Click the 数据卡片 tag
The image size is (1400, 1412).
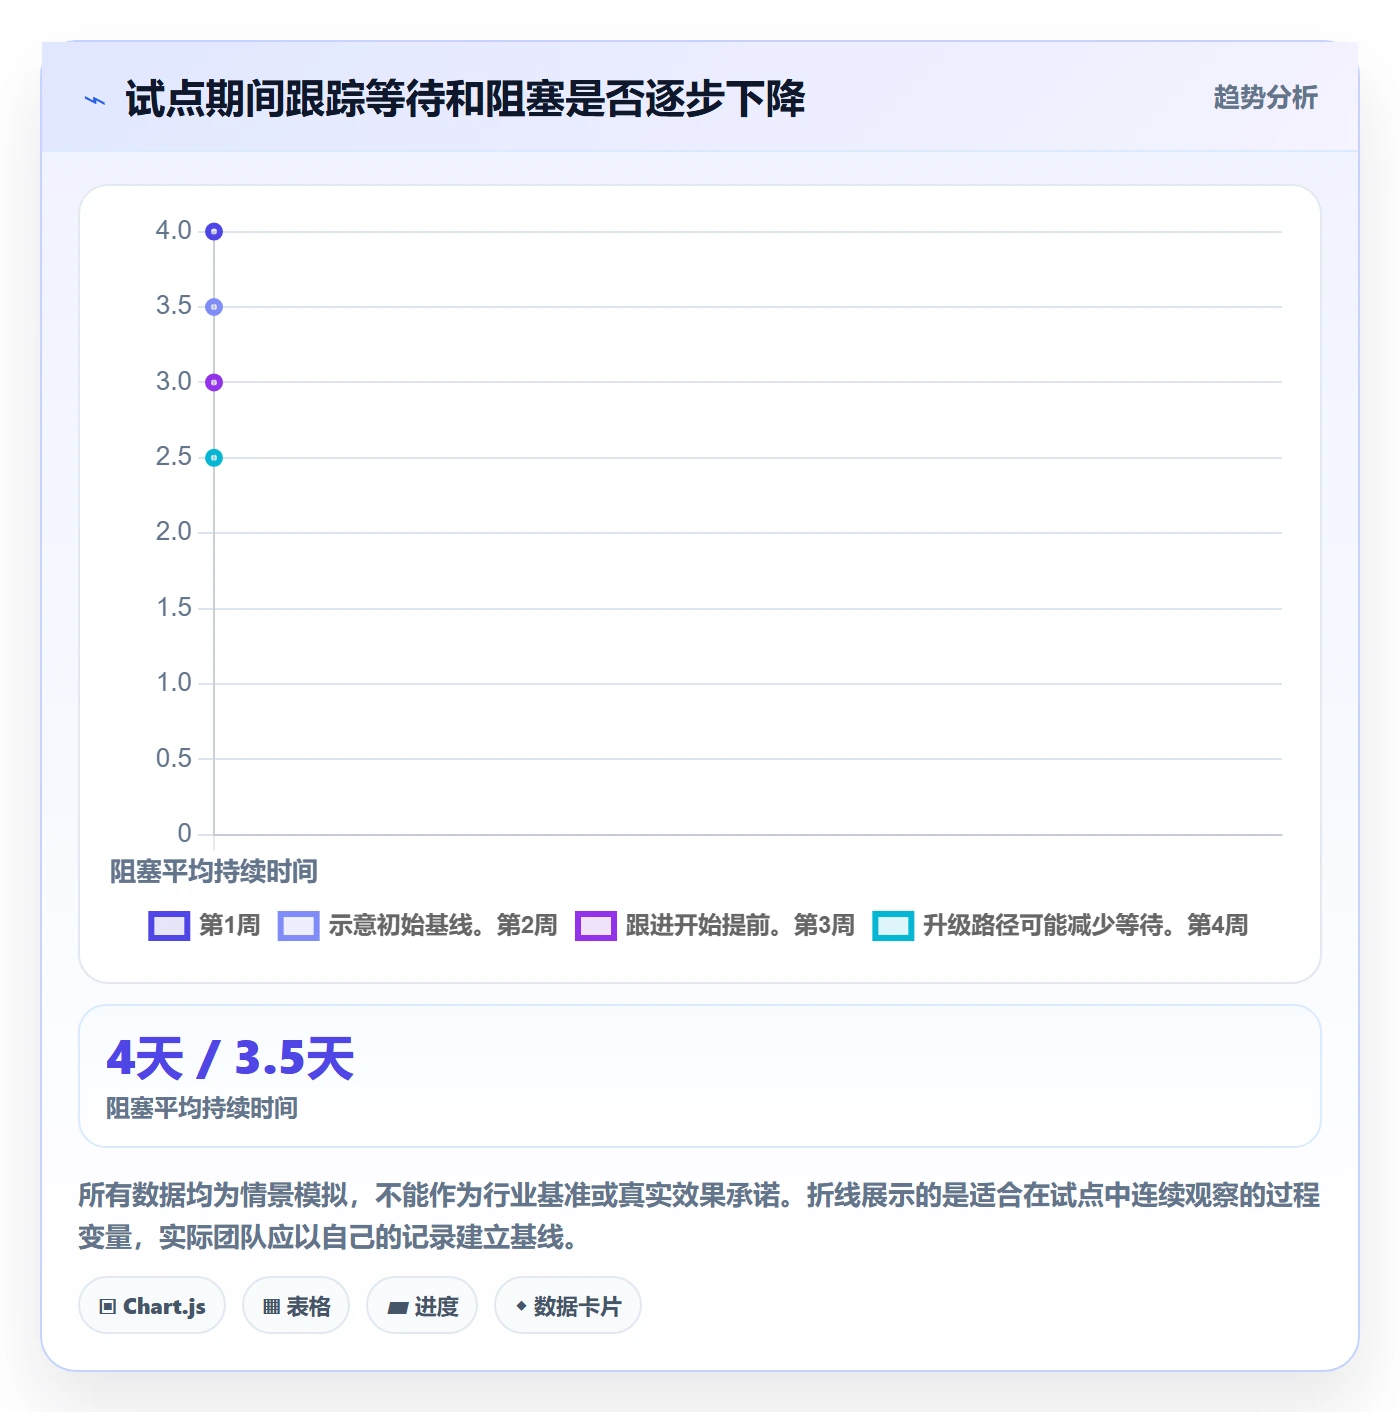pyautogui.click(x=568, y=1306)
